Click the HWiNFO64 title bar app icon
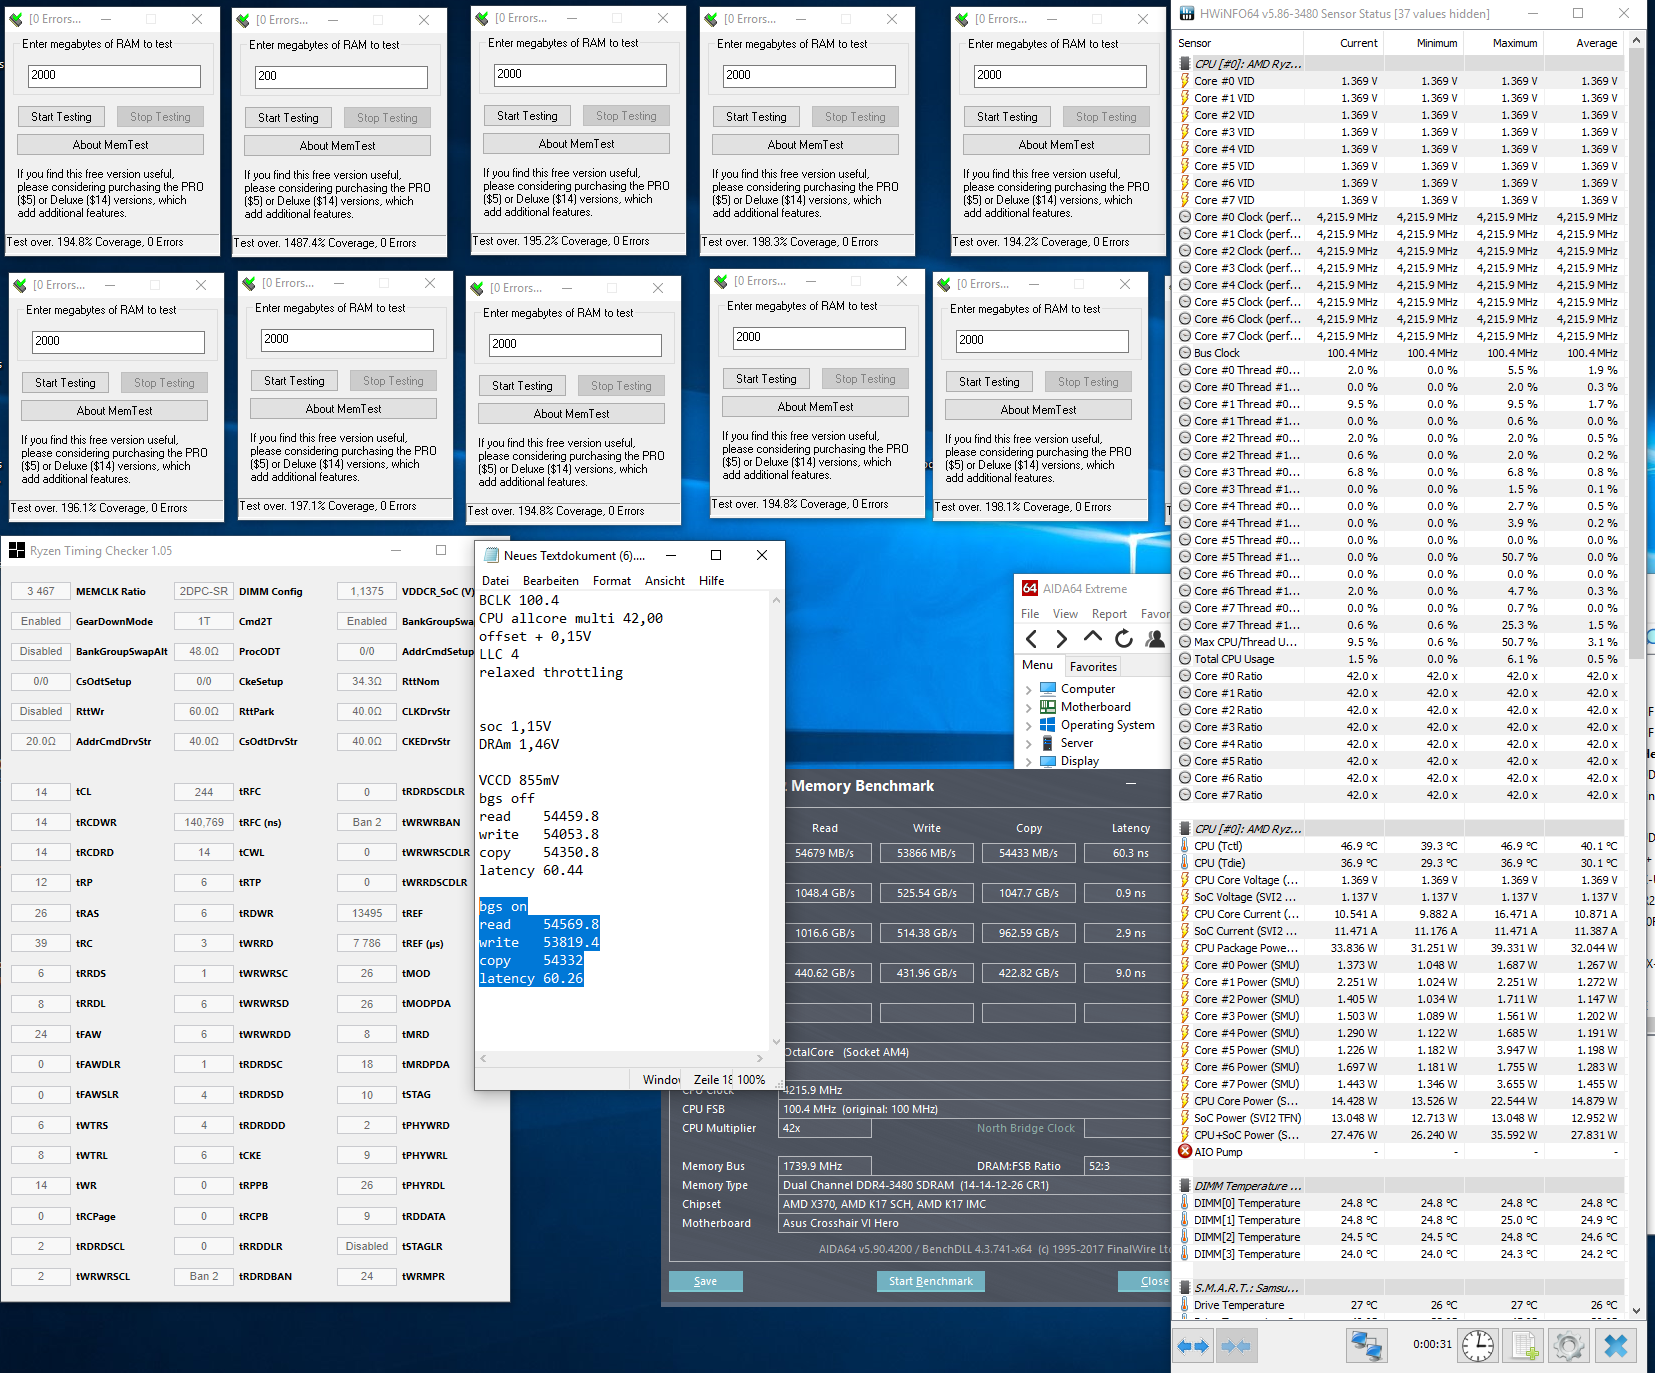Screen dimensions: 1655x1373 (x=1187, y=13)
